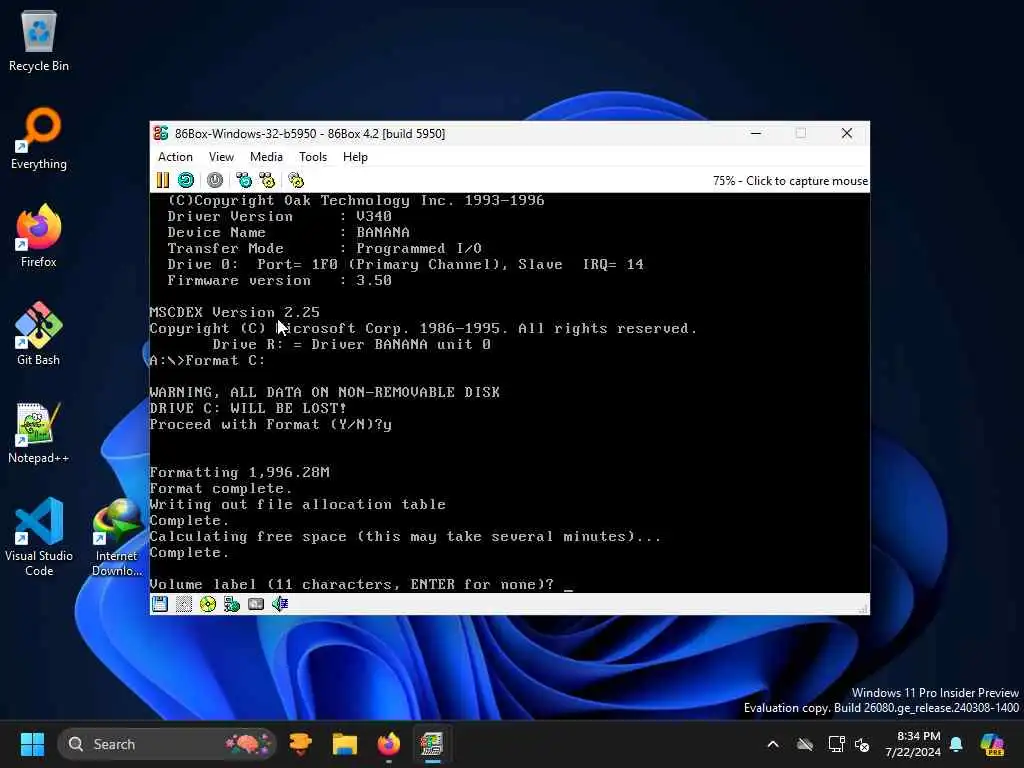
Task: Click the floppy disk status icon
Action: click(x=160, y=604)
